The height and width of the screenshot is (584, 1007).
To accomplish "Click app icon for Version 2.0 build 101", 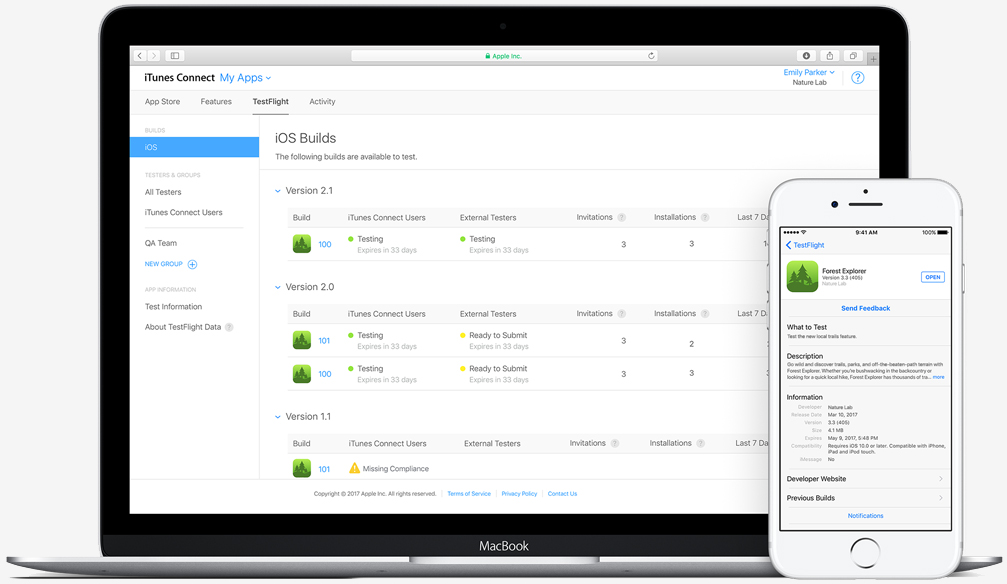I will coord(302,341).
